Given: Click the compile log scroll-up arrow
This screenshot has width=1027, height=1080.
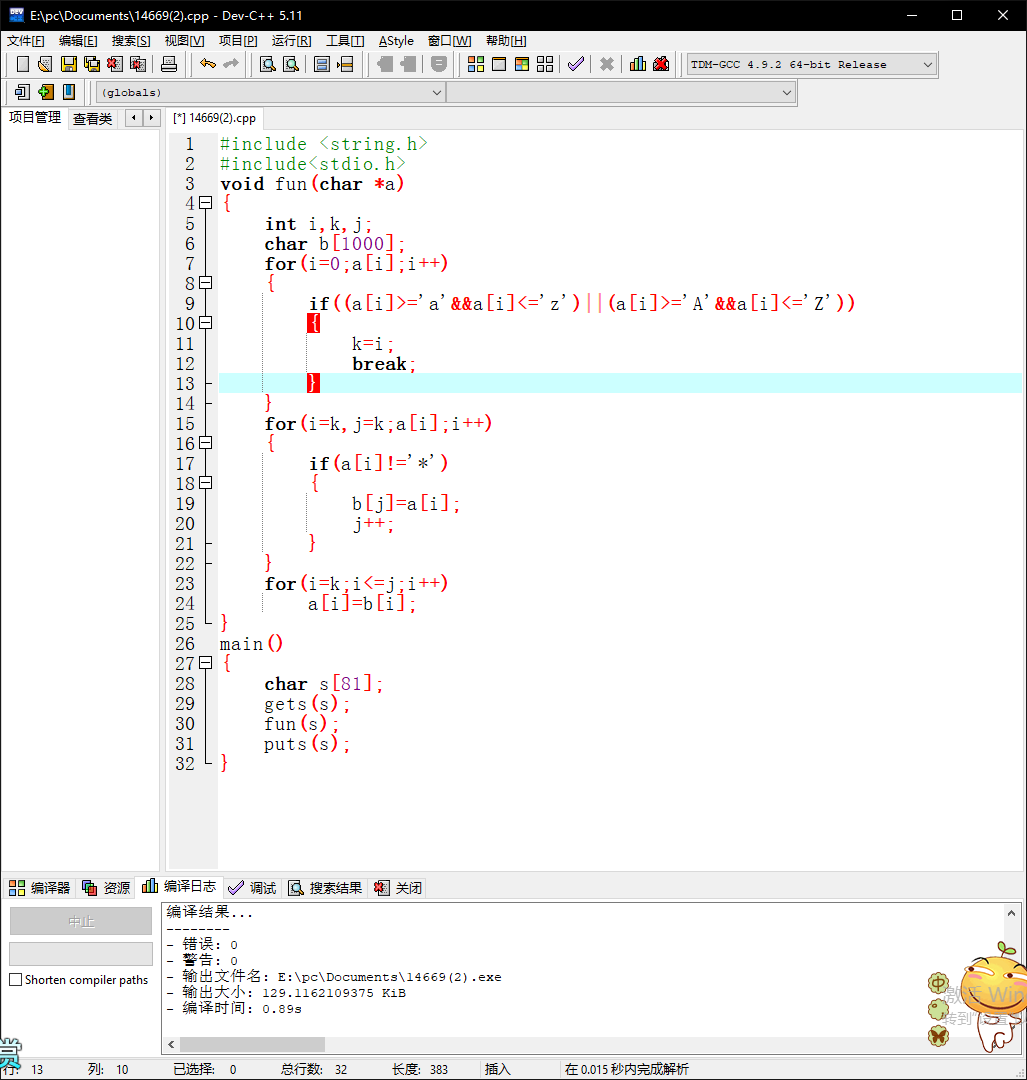Looking at the screenshot, I should click(1011, 913).
